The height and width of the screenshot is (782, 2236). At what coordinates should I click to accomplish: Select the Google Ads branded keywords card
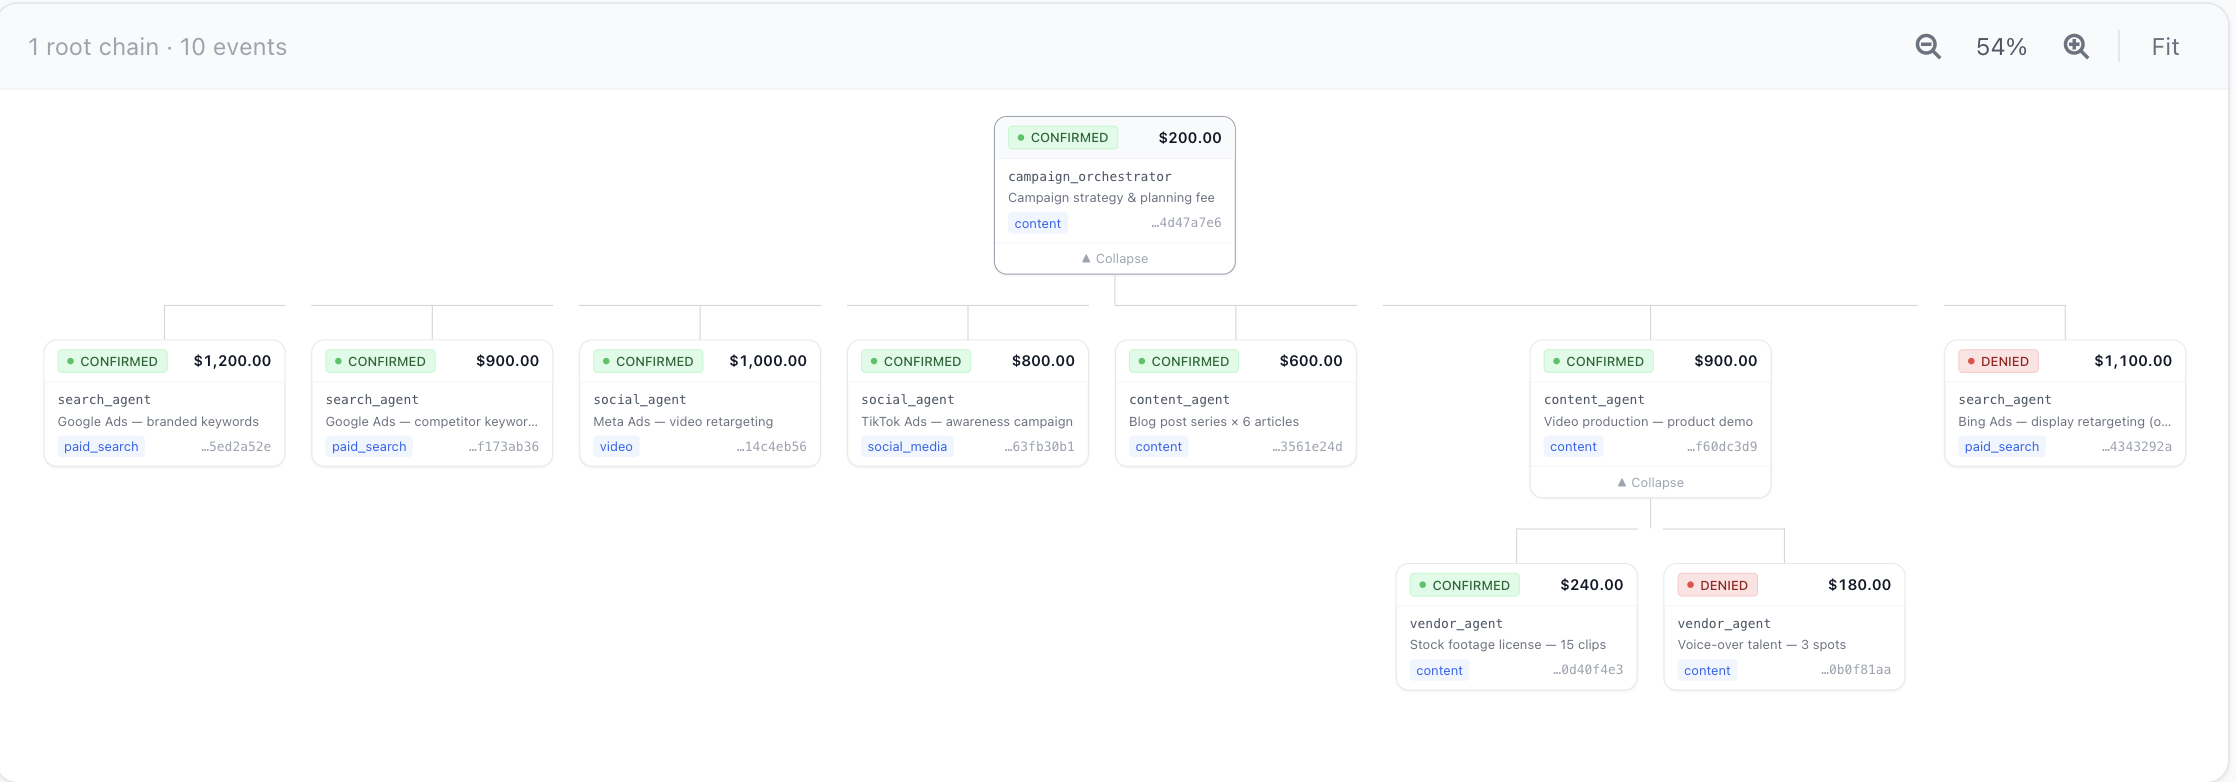(164, 403)
